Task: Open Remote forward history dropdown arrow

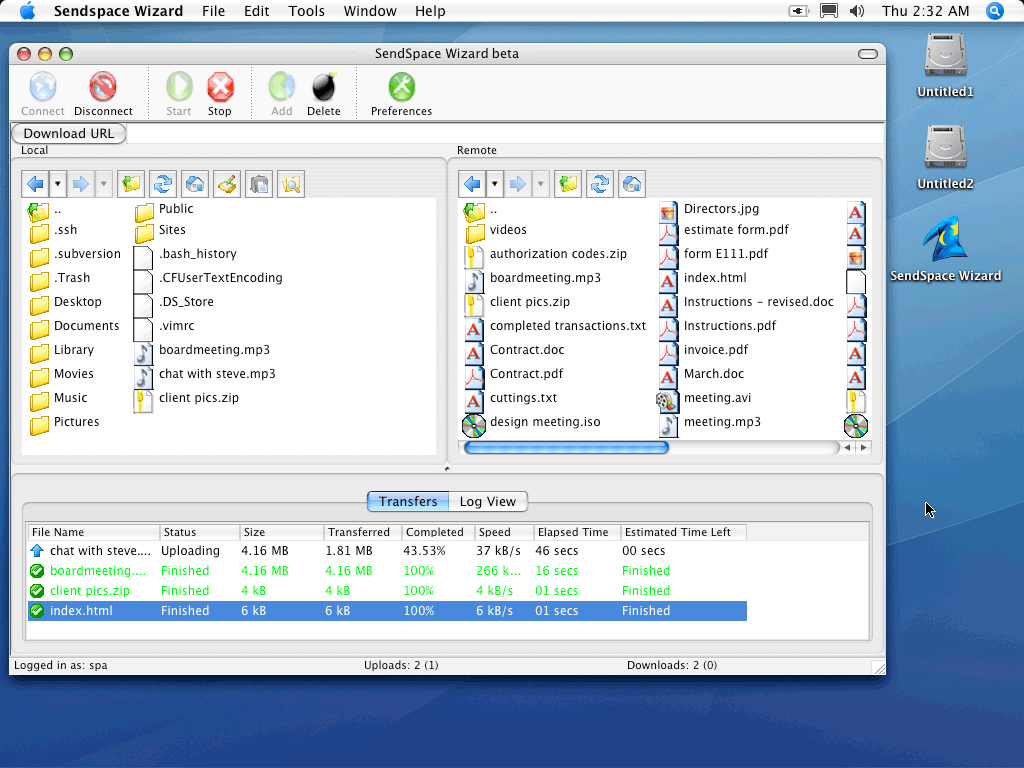Action: [x=540, y=184]
